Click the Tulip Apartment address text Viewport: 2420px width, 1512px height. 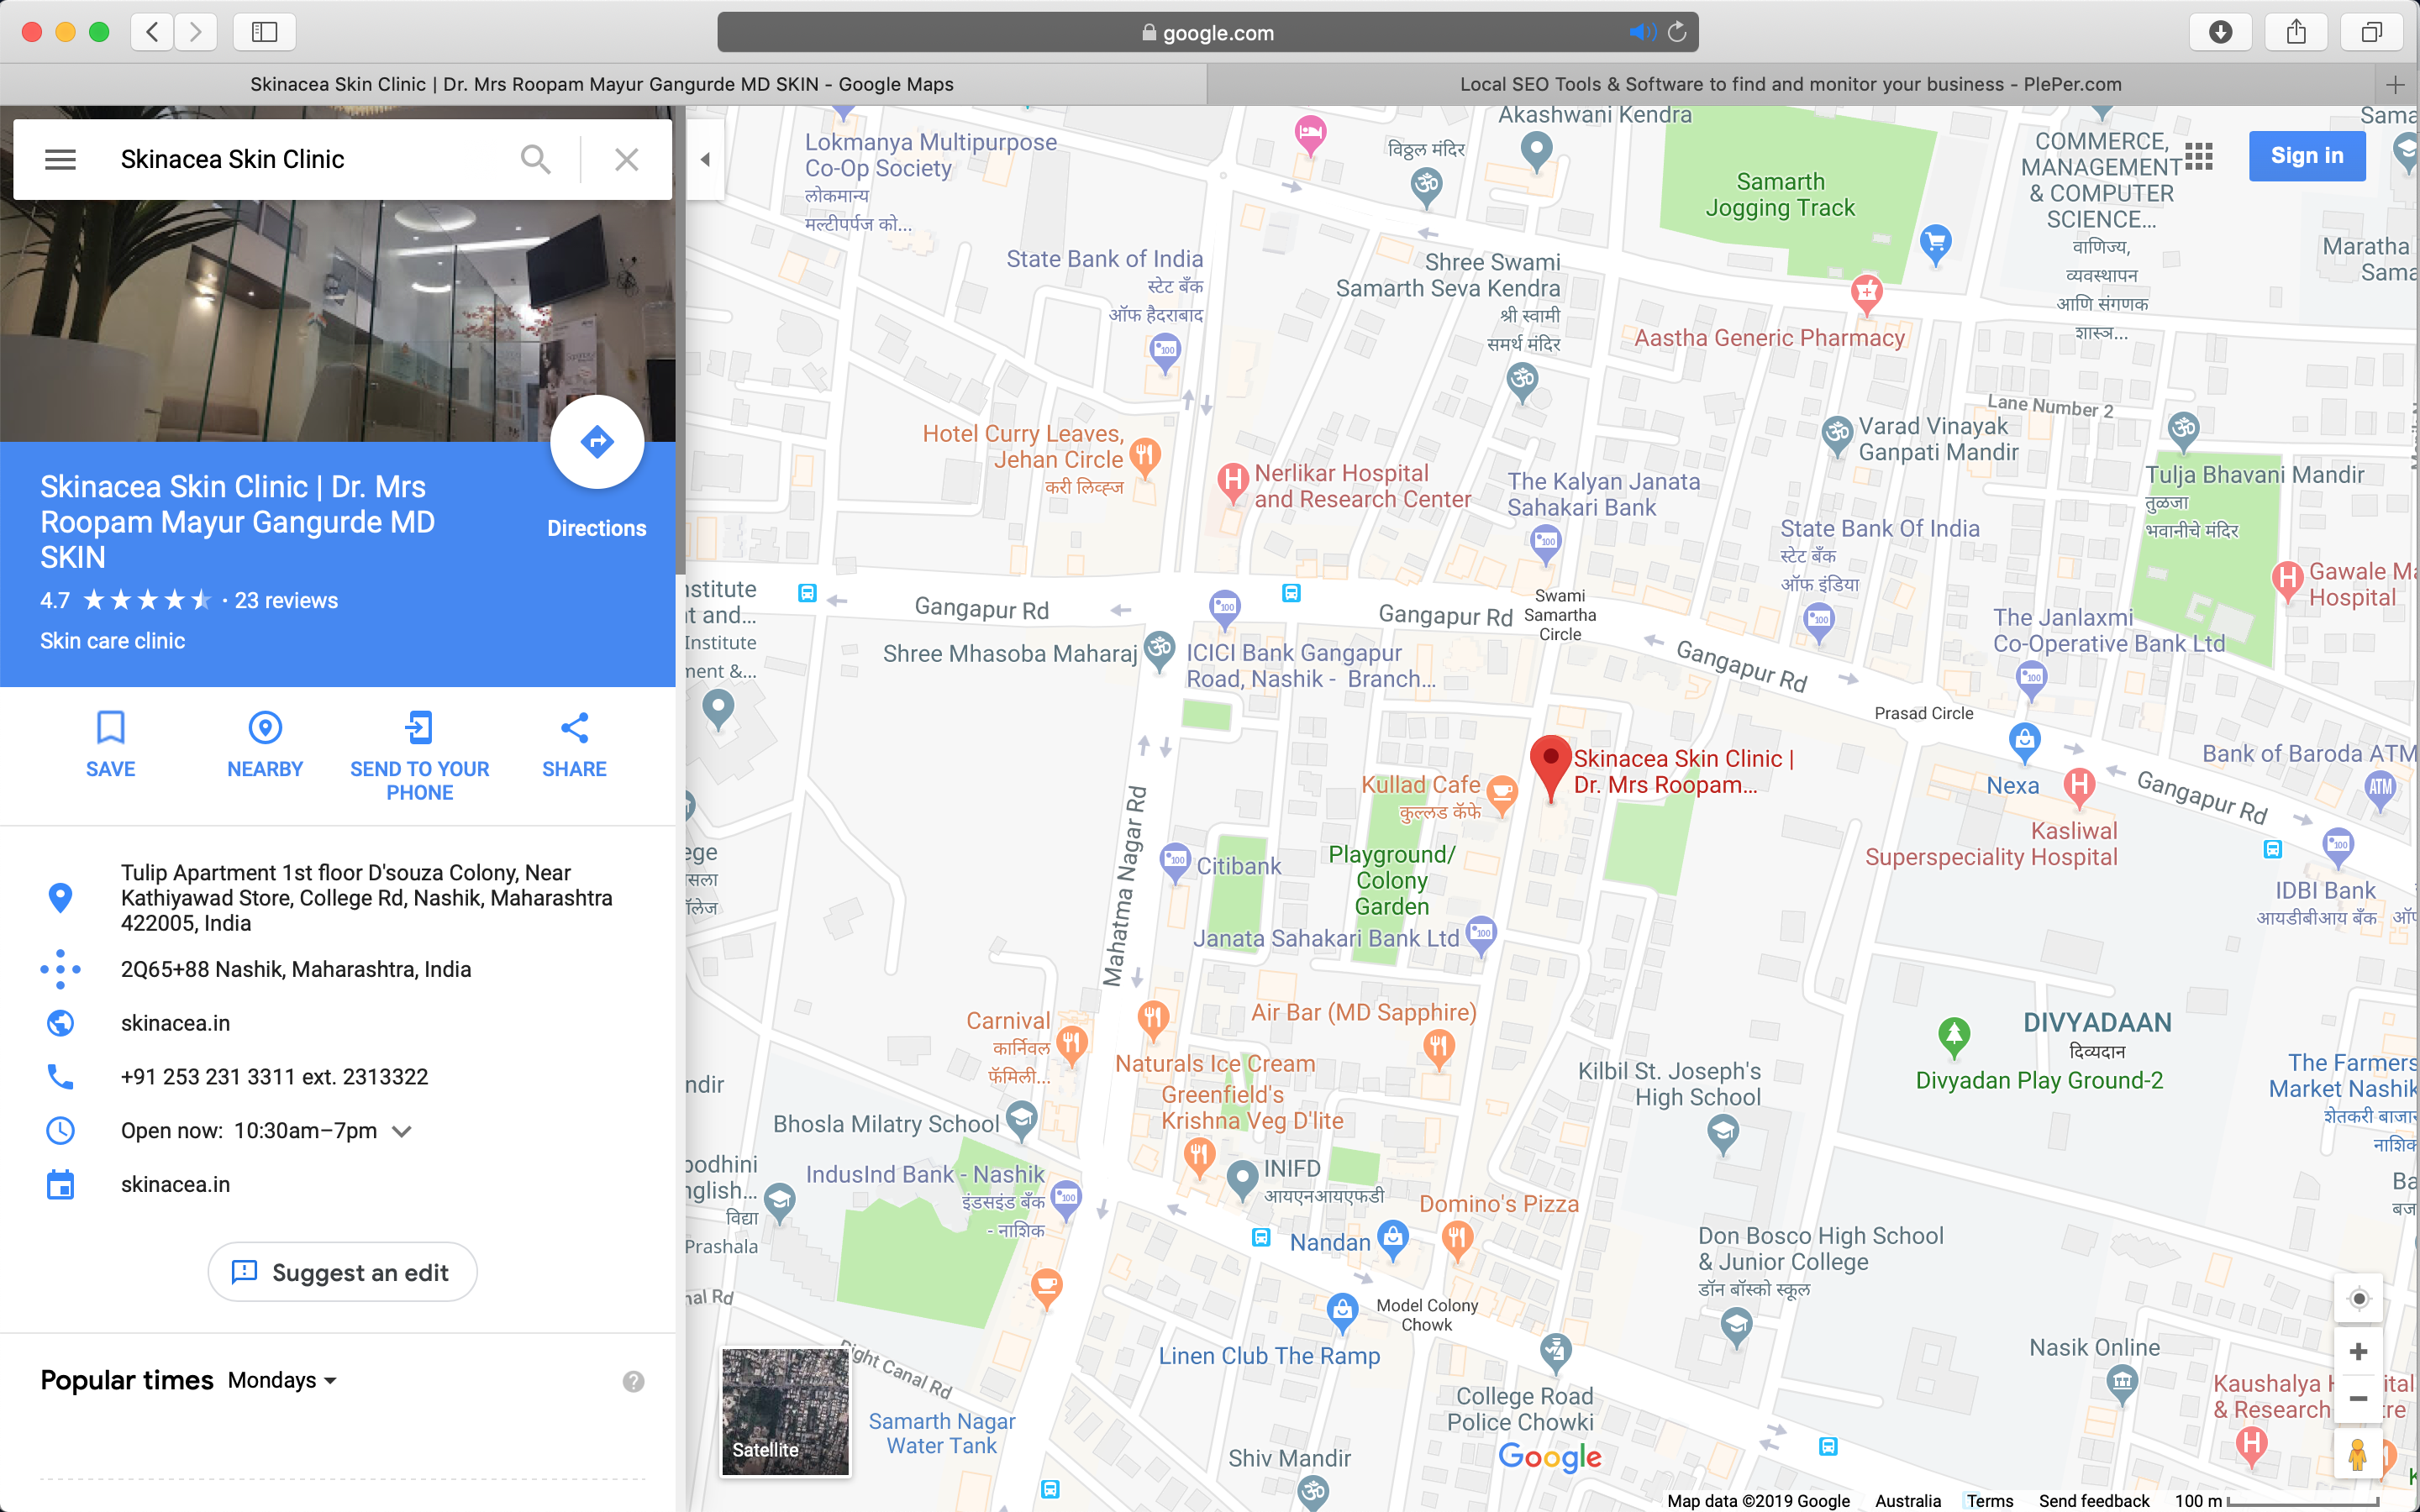(366, 898)
